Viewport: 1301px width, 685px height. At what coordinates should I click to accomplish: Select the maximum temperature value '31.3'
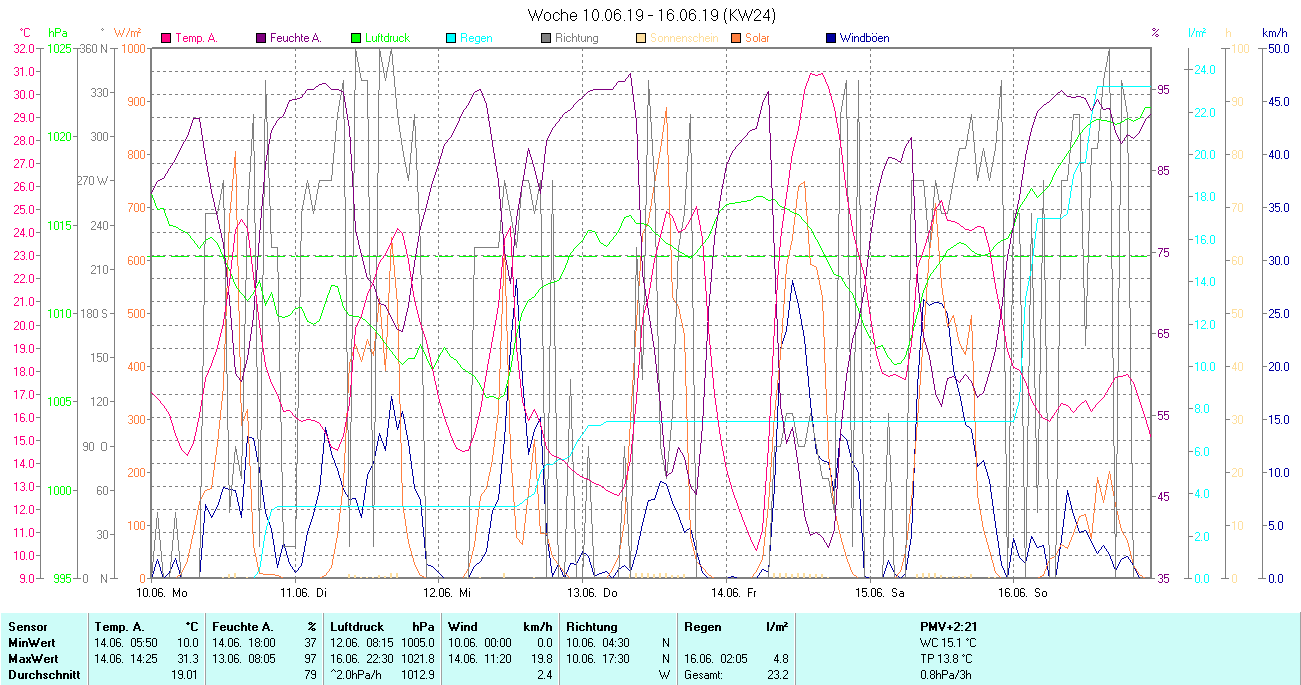[x=188, y=659]
